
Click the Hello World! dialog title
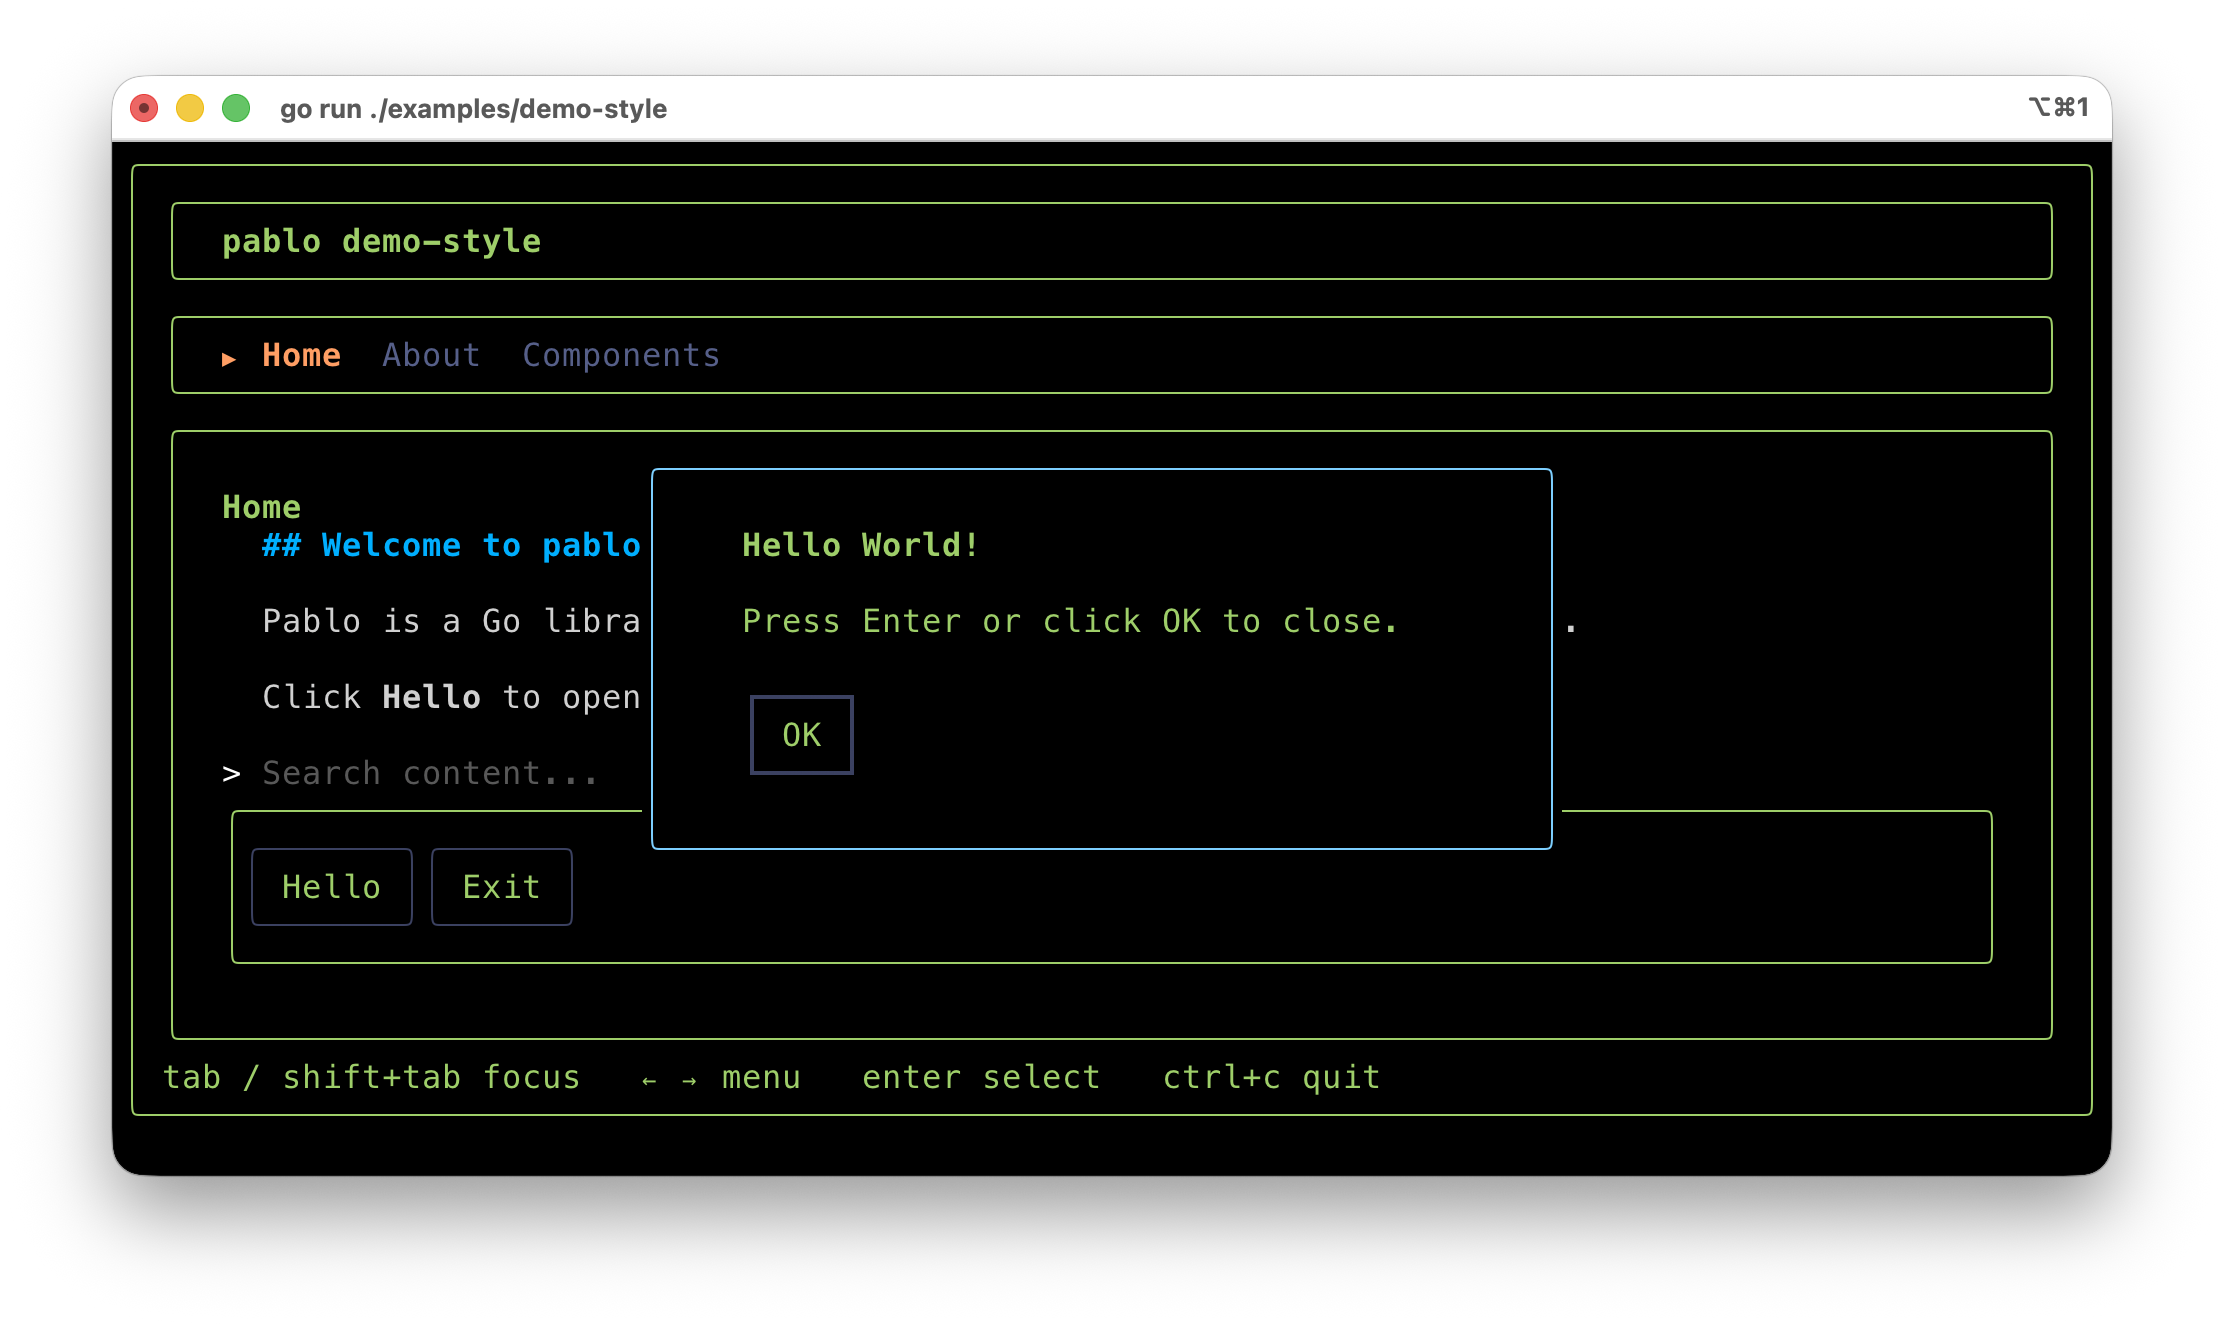tap(860, 545)
